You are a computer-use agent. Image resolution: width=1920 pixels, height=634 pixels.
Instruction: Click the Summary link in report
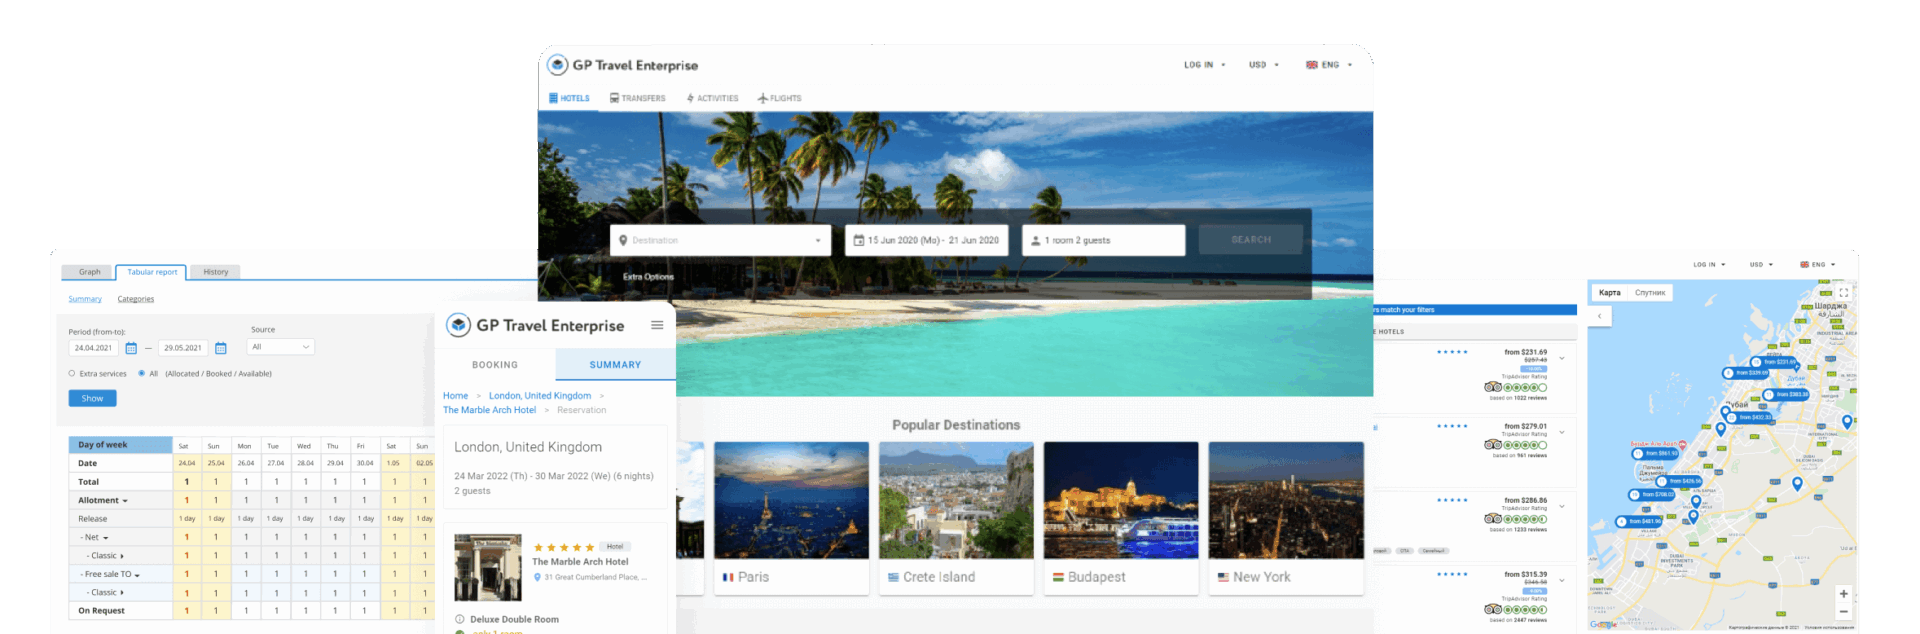tap(85, 299)
